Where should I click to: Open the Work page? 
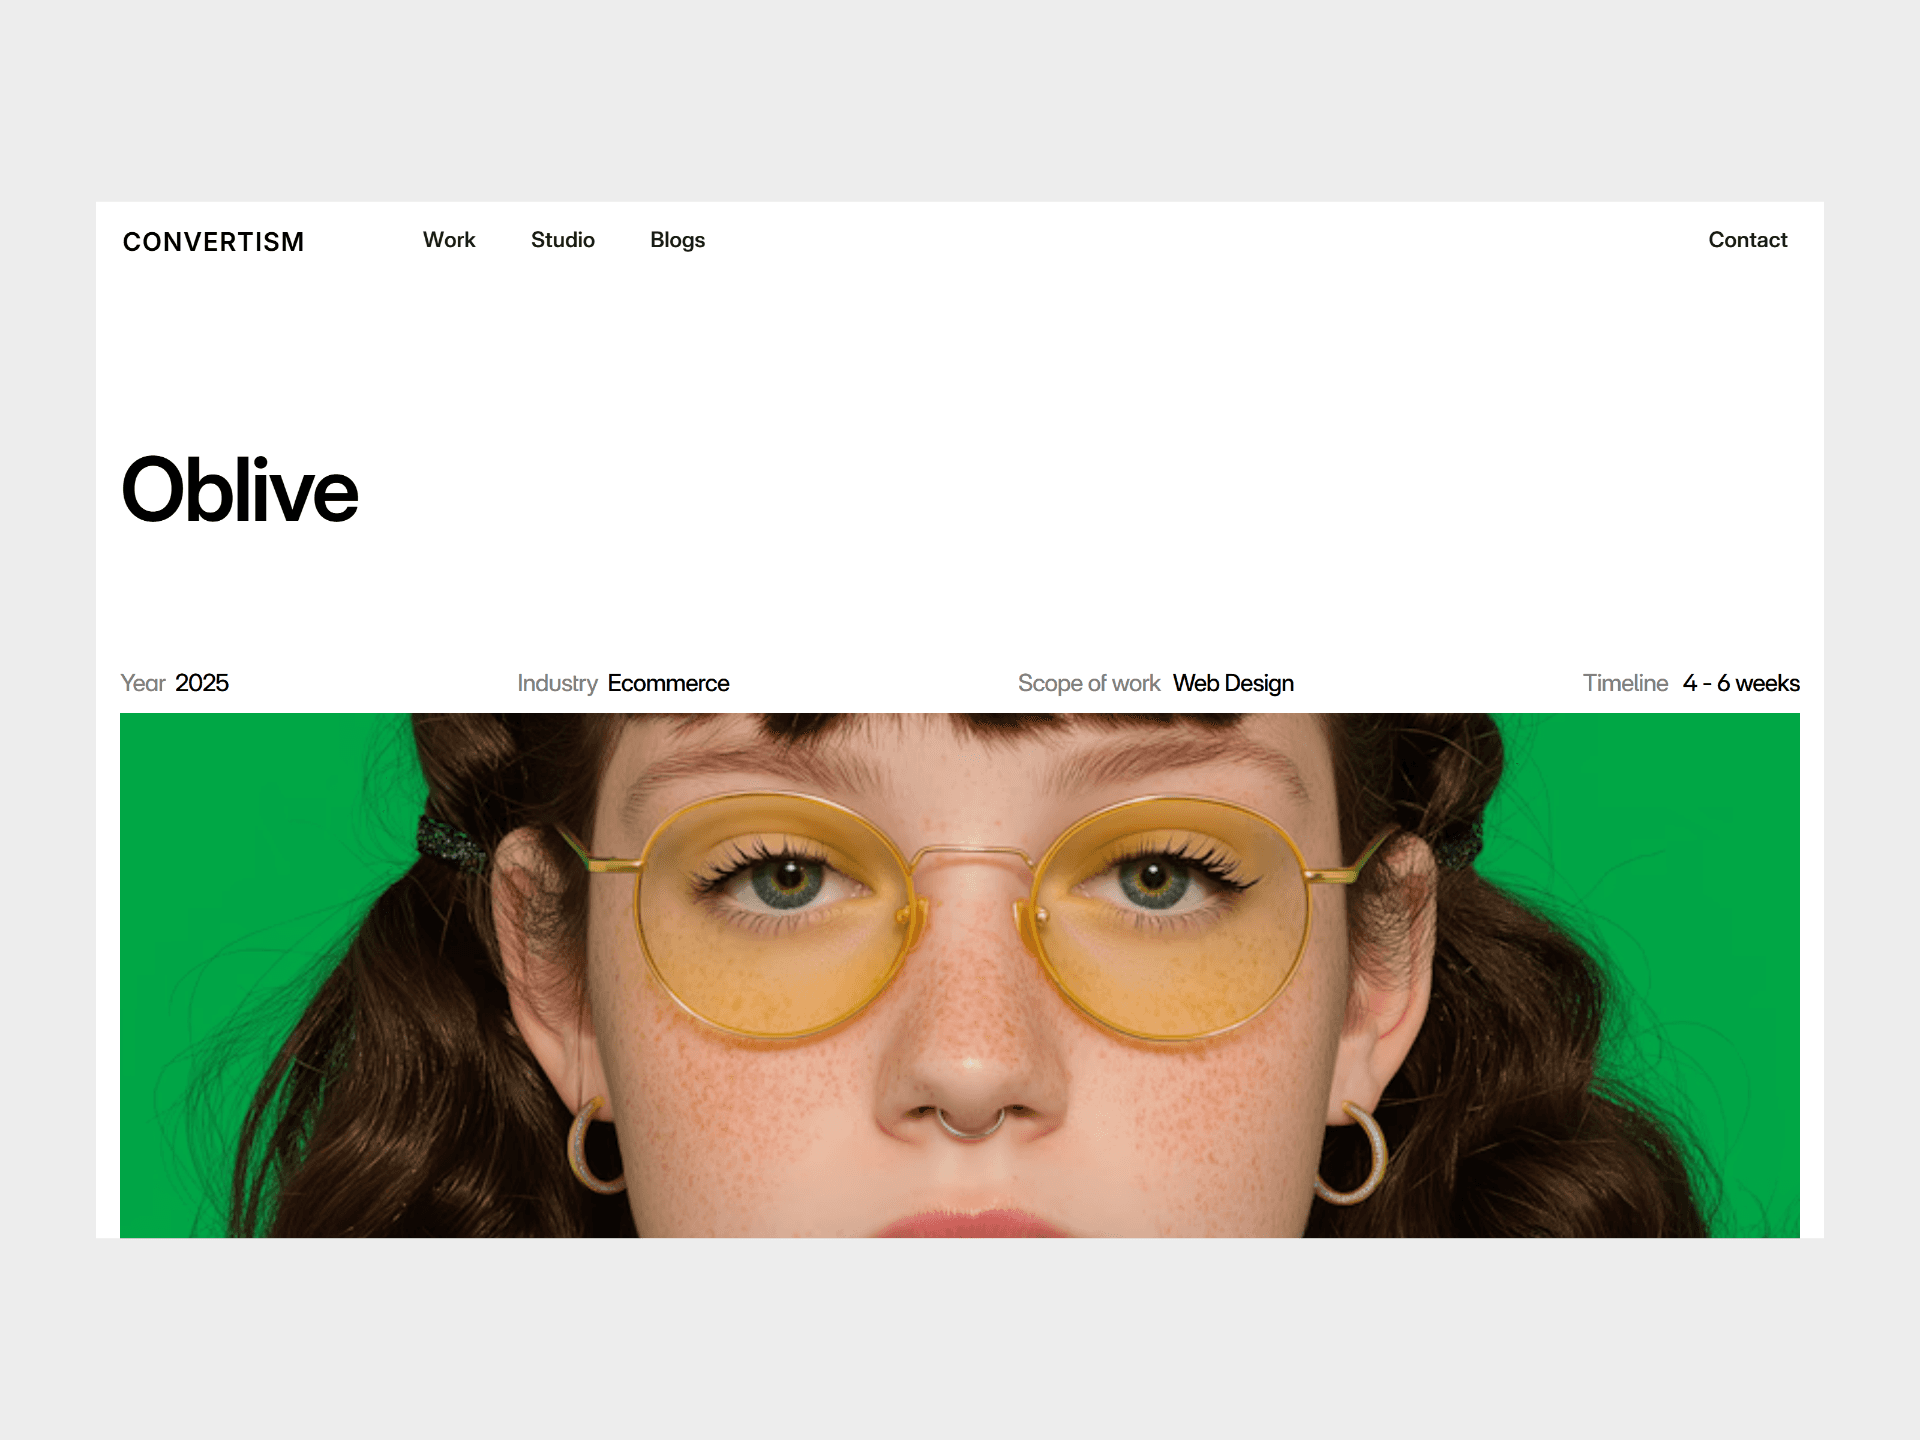pyautogui.click(x=449, y=240)
